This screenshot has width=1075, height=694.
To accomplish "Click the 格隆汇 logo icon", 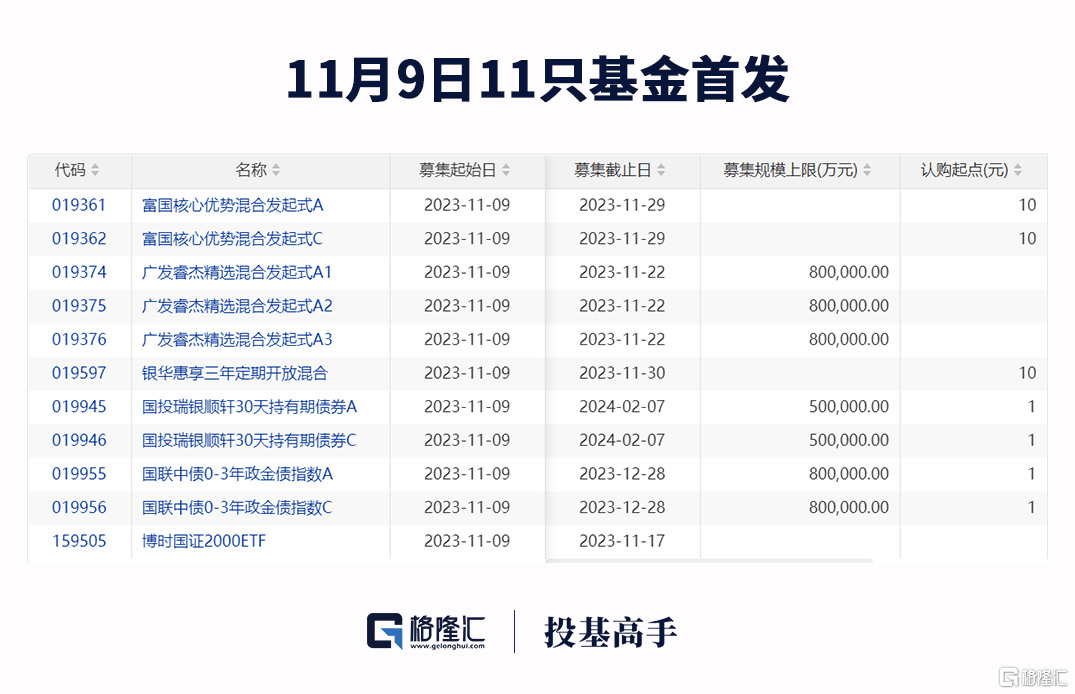I will [386, 632].
